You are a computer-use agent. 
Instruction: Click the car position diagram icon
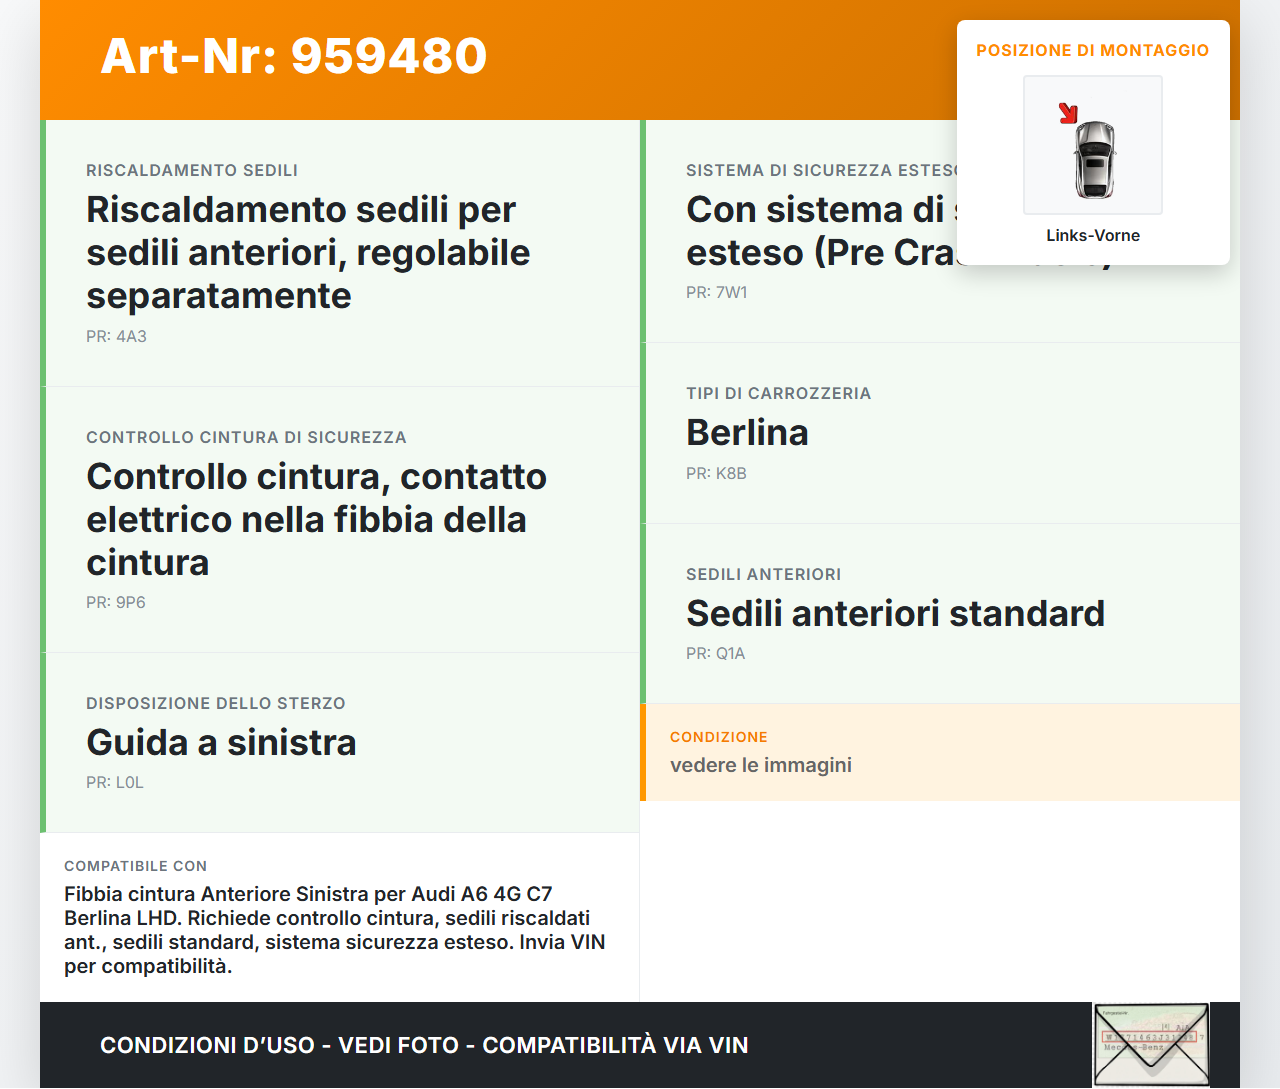[1092, 145]
